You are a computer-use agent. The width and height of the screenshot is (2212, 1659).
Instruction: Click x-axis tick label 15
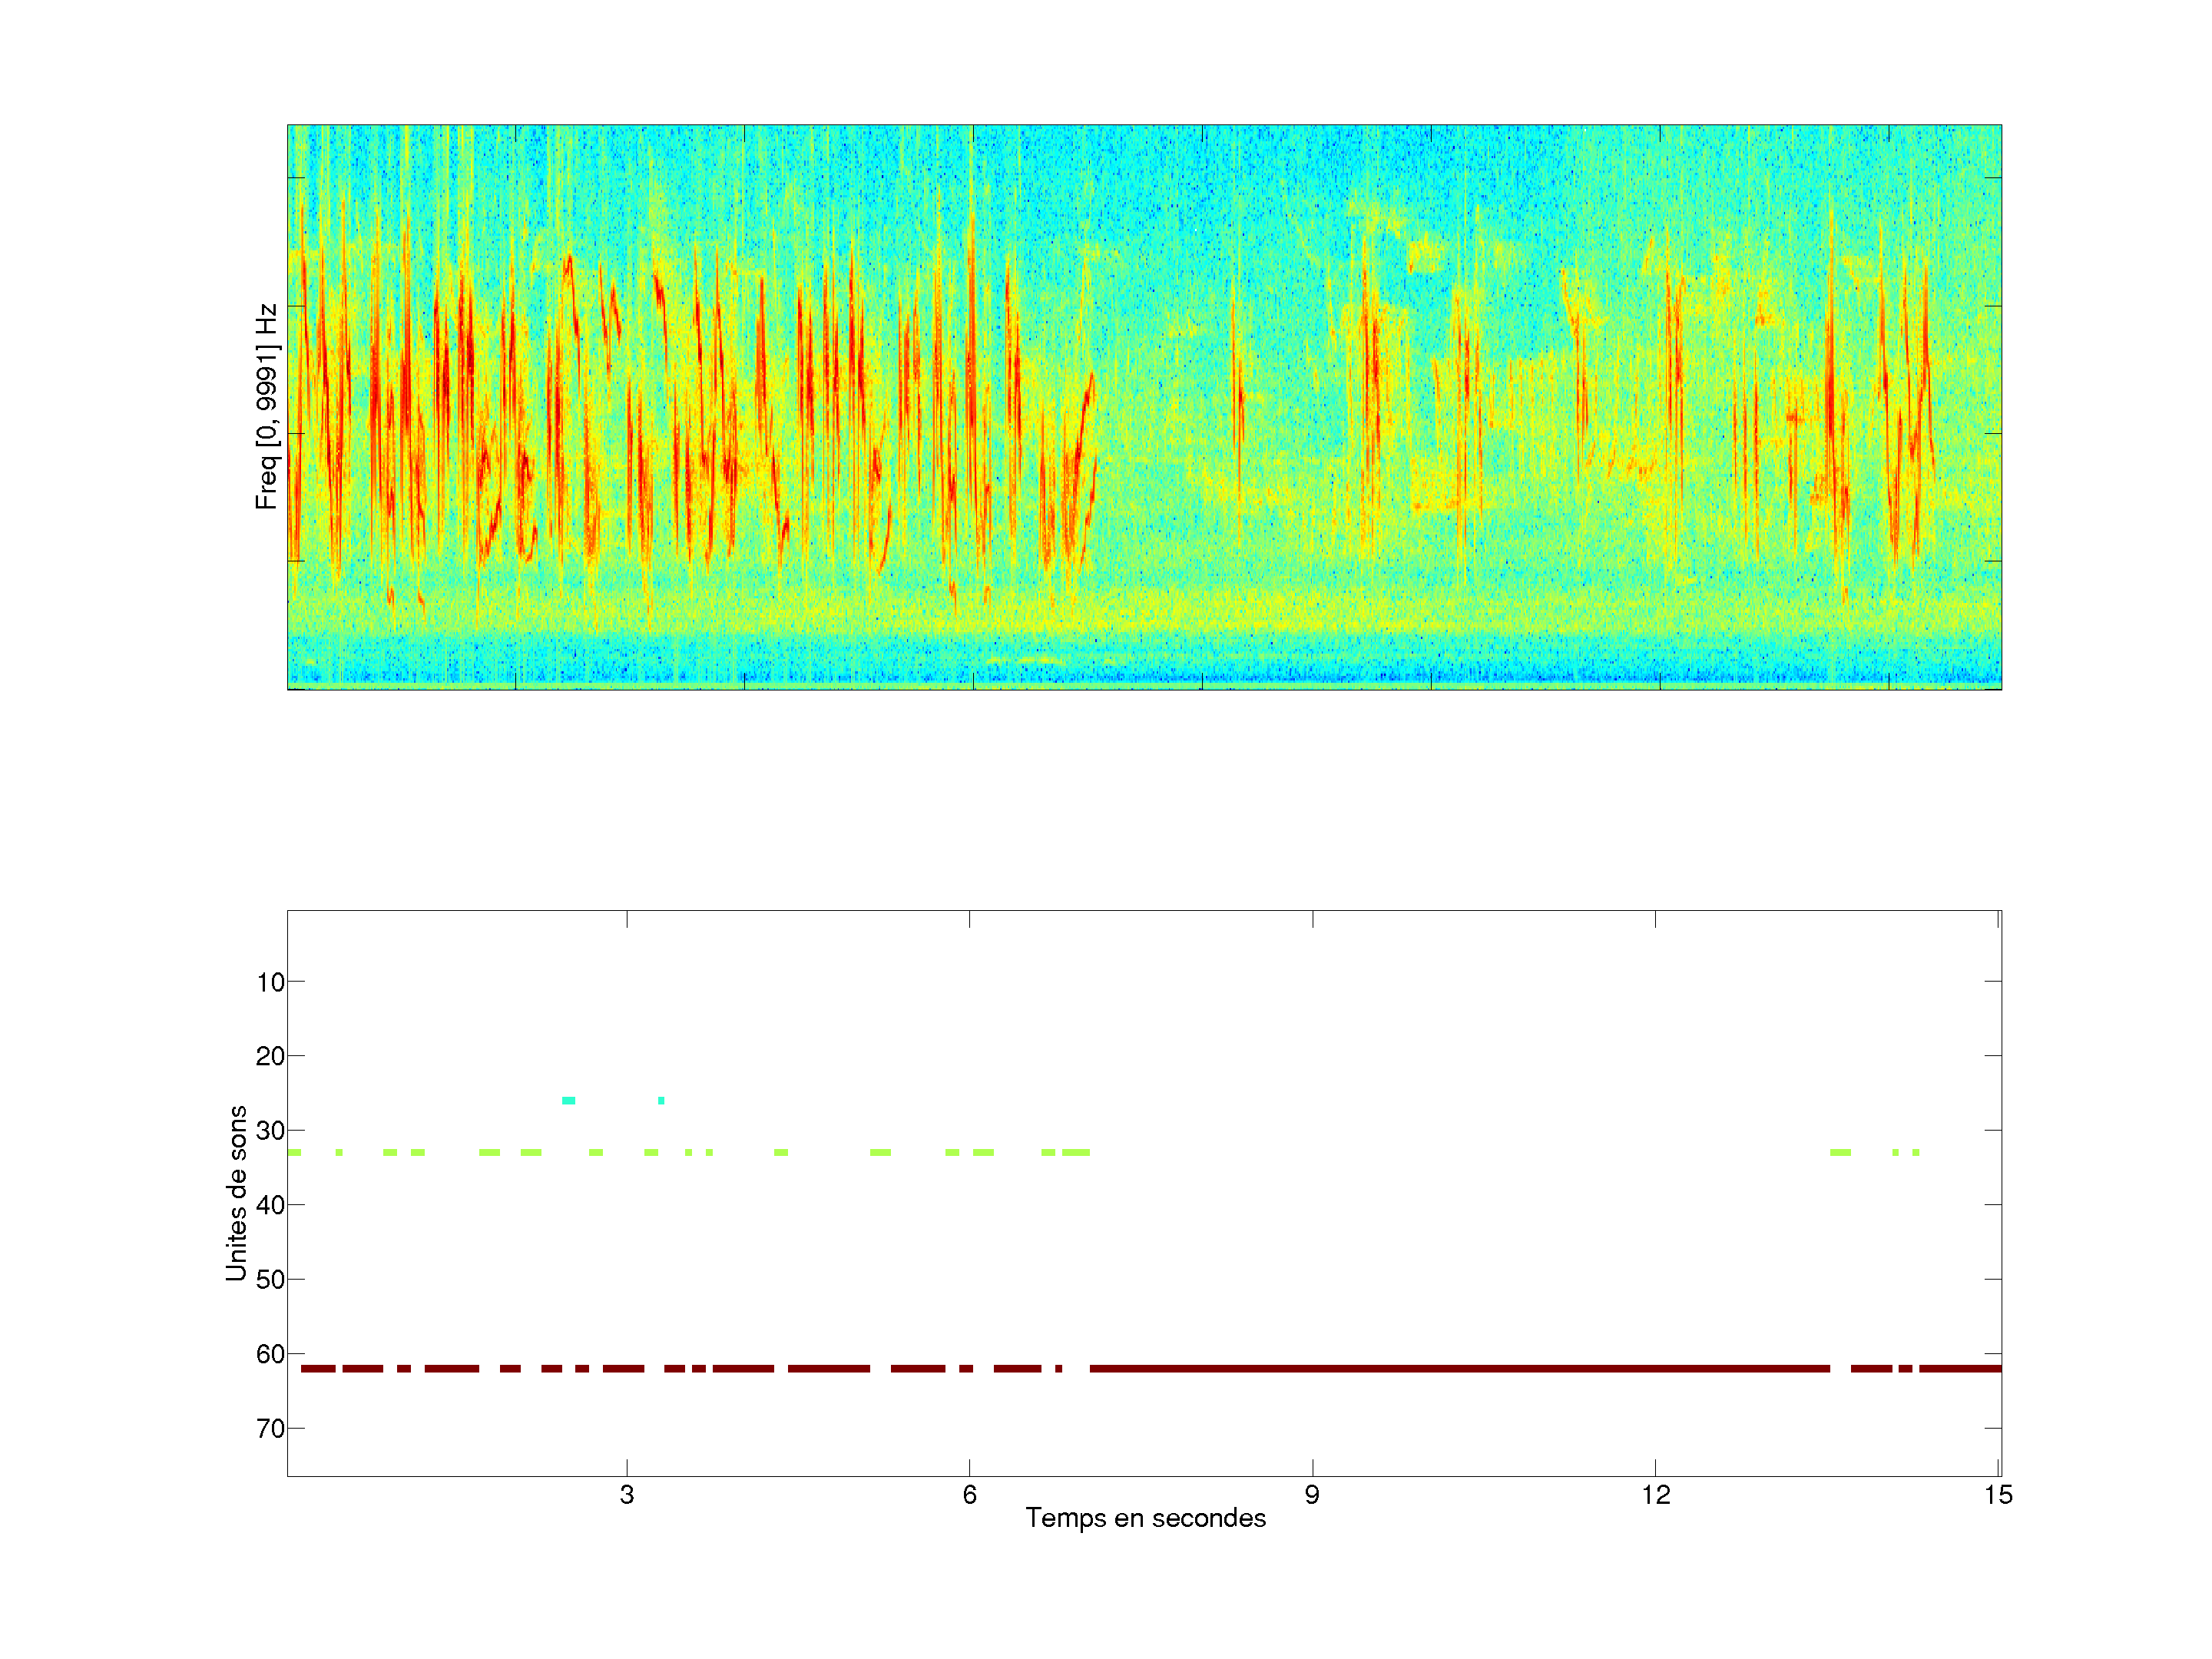coord(1998,1495)
